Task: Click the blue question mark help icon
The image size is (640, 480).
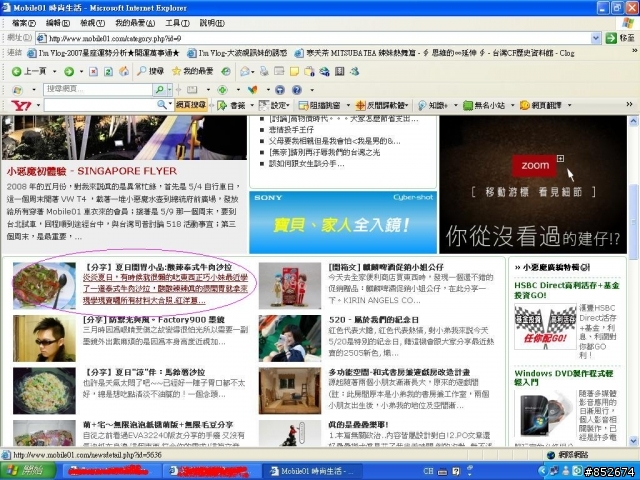Action: click(297, 89)
